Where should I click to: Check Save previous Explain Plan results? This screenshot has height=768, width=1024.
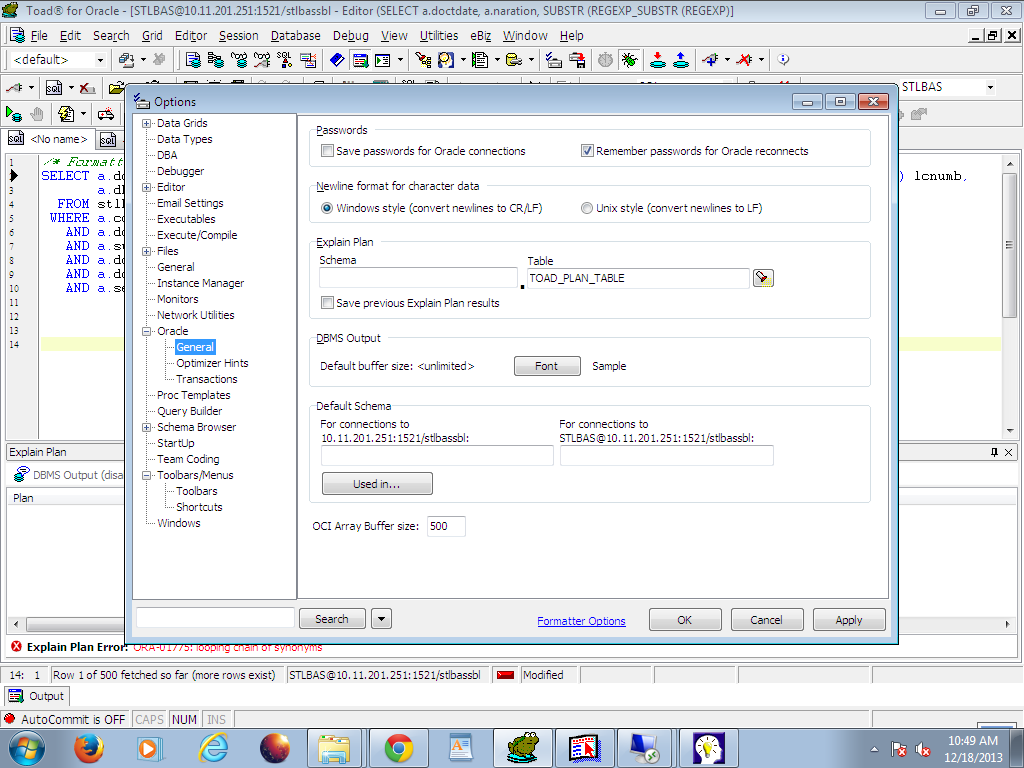pos(327,302)
